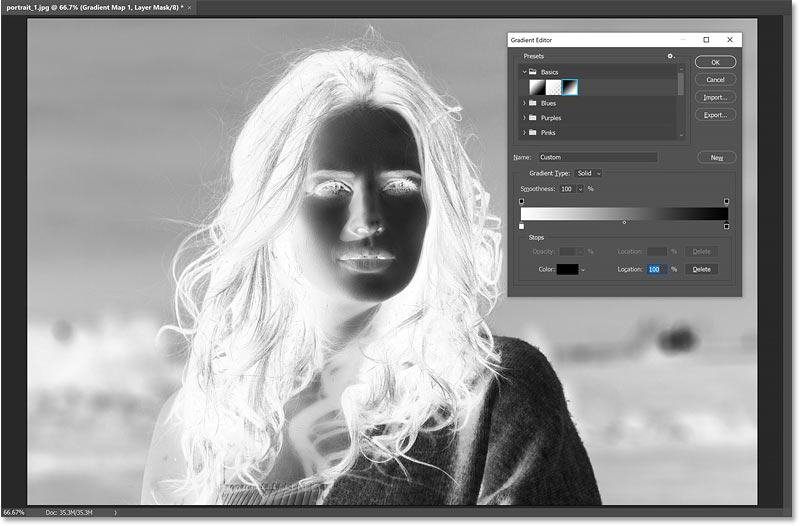Select the left opacity stop above gradient
Viewport: 802px width, 526px height.
(521, 202)
